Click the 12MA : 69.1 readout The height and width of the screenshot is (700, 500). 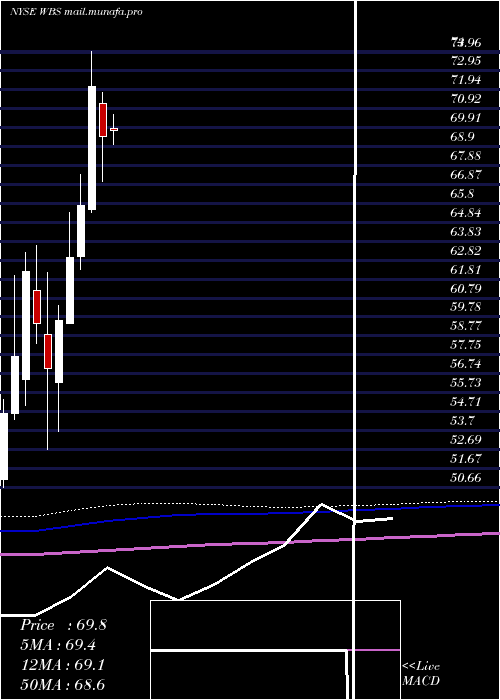pos(63,665)
